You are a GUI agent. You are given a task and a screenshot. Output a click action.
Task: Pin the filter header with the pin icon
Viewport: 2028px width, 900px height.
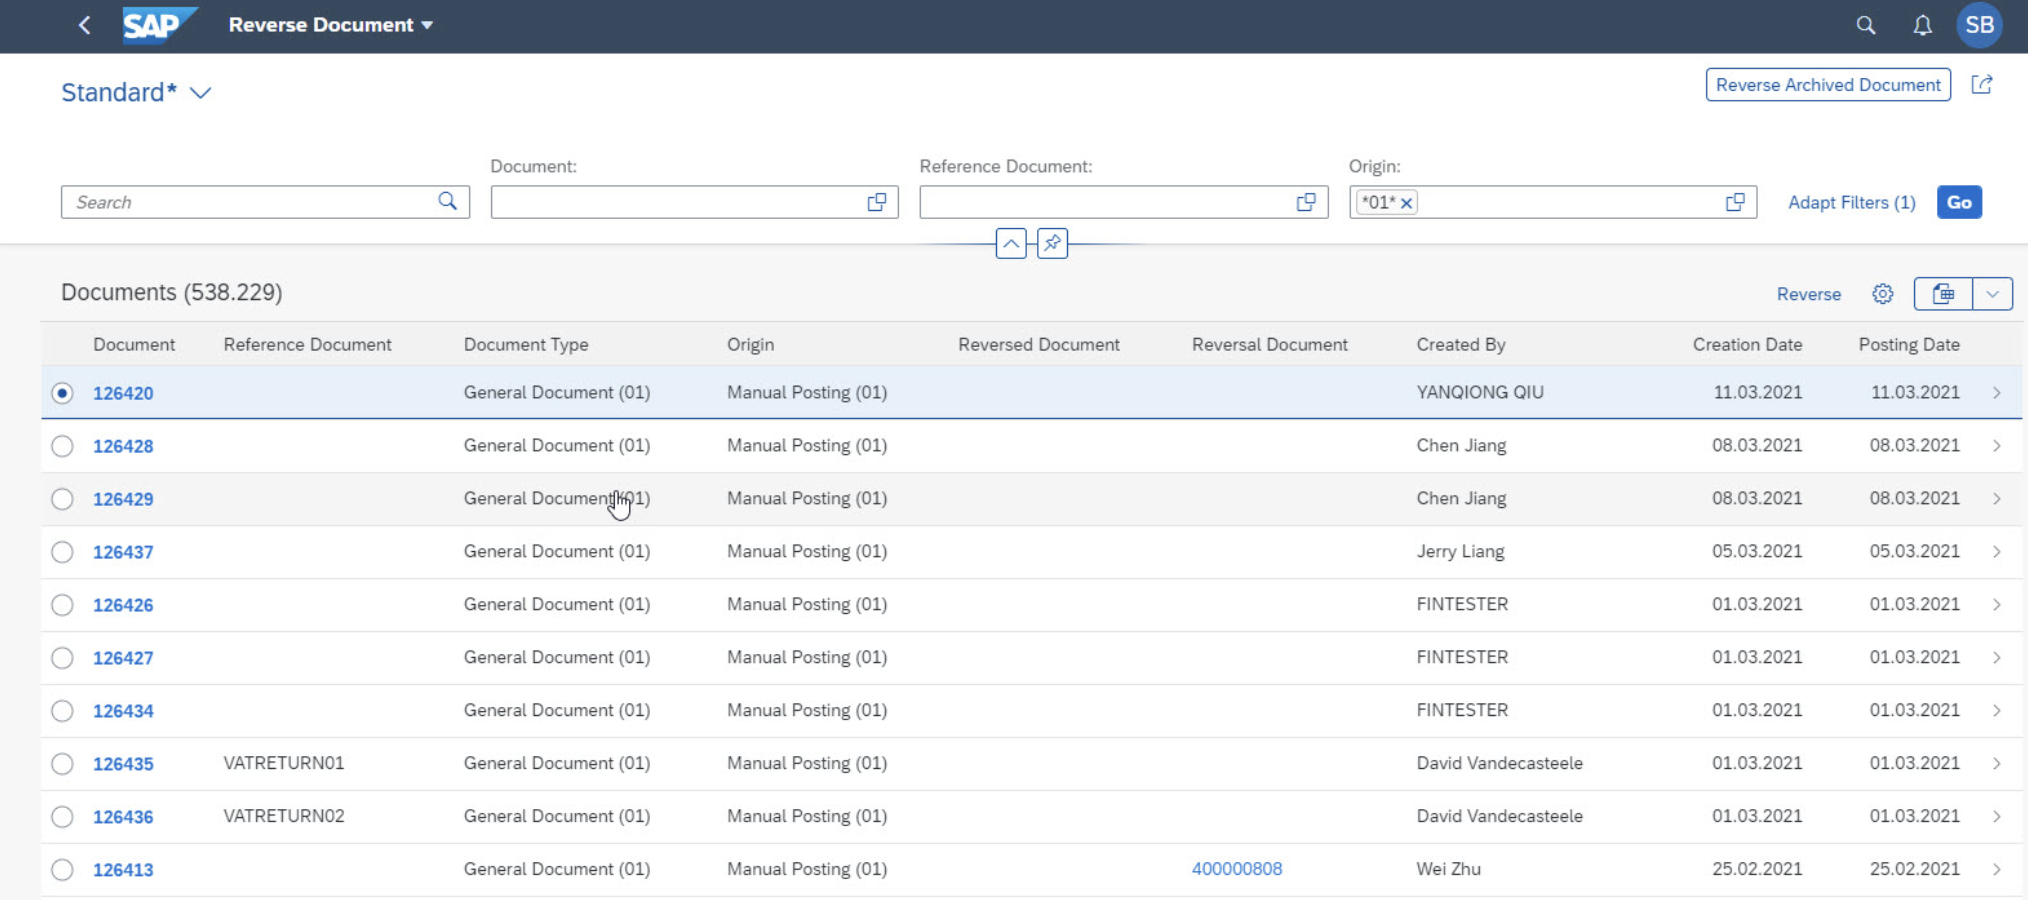pos(1052,243)
